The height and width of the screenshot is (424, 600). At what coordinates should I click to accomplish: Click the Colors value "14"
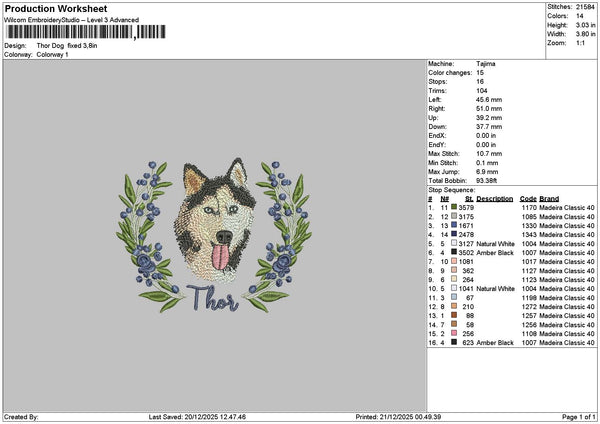(580, 16)
